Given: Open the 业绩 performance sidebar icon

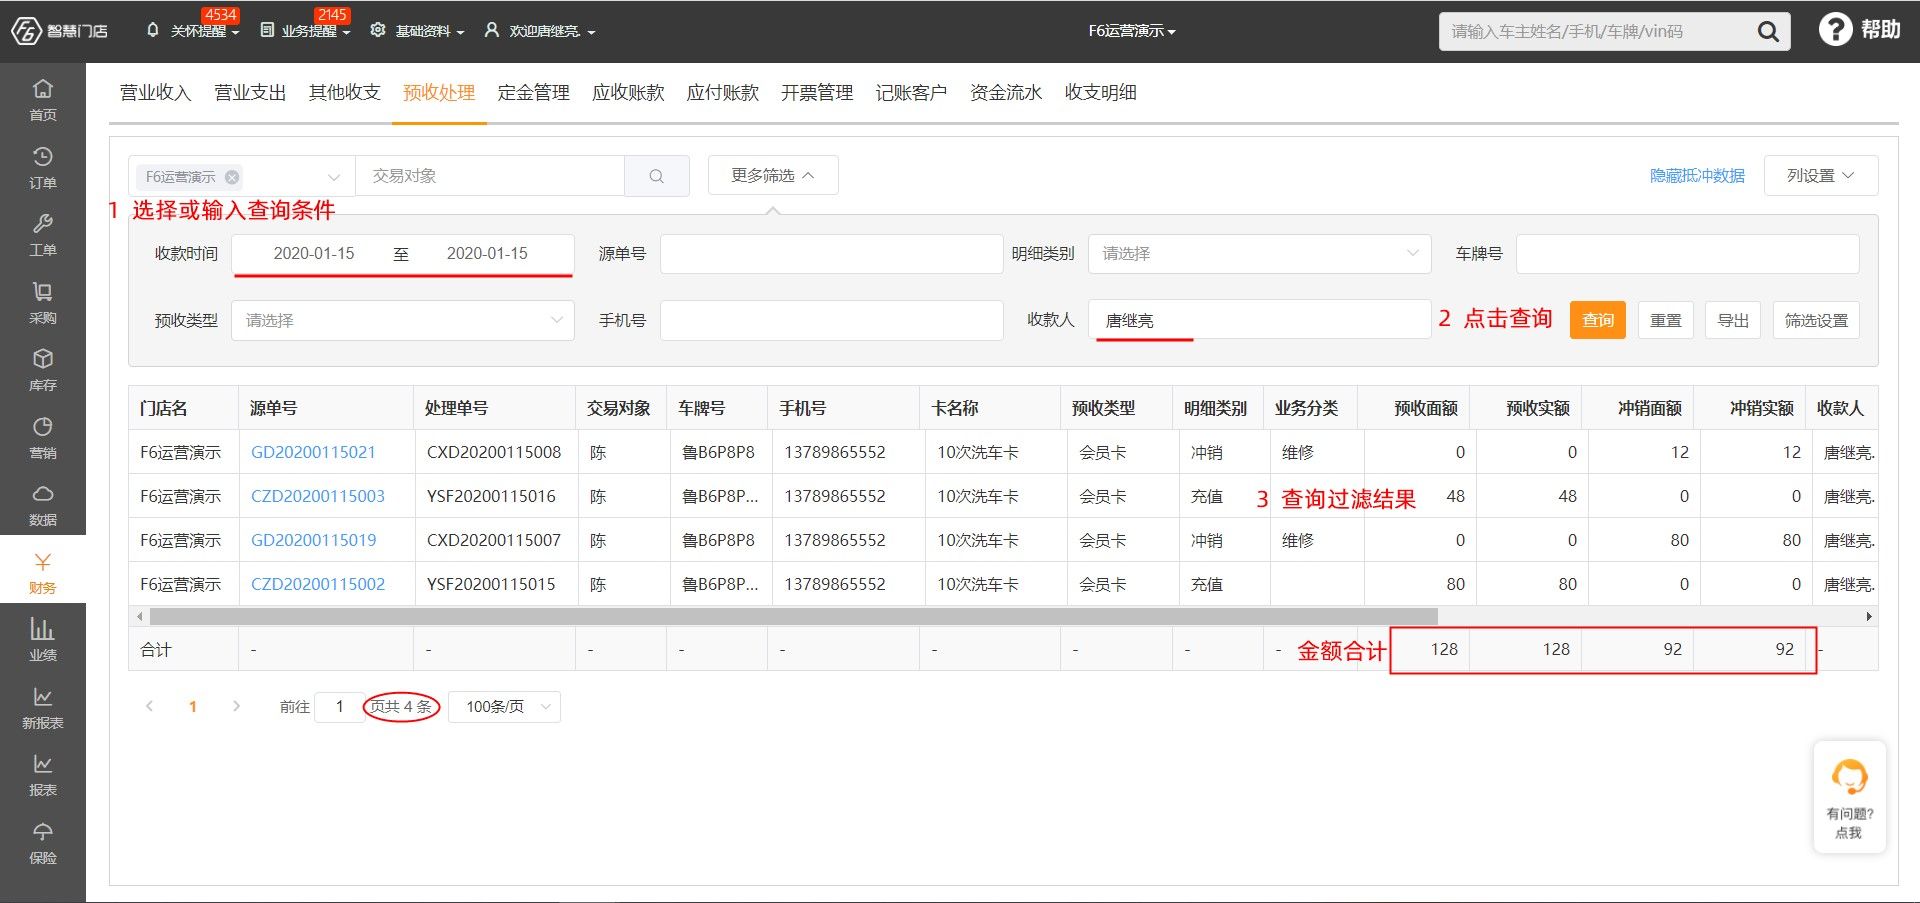Looking at the screenshot, I should [43, 639].
